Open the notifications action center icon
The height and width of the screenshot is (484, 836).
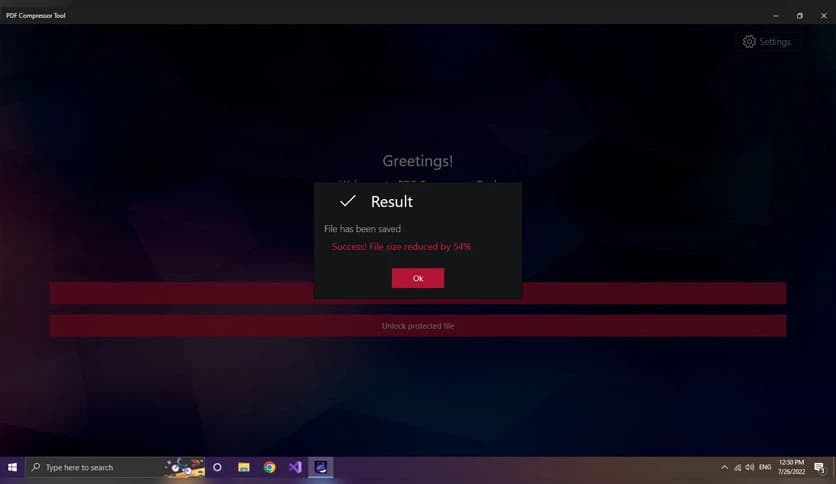click(819, 467)
